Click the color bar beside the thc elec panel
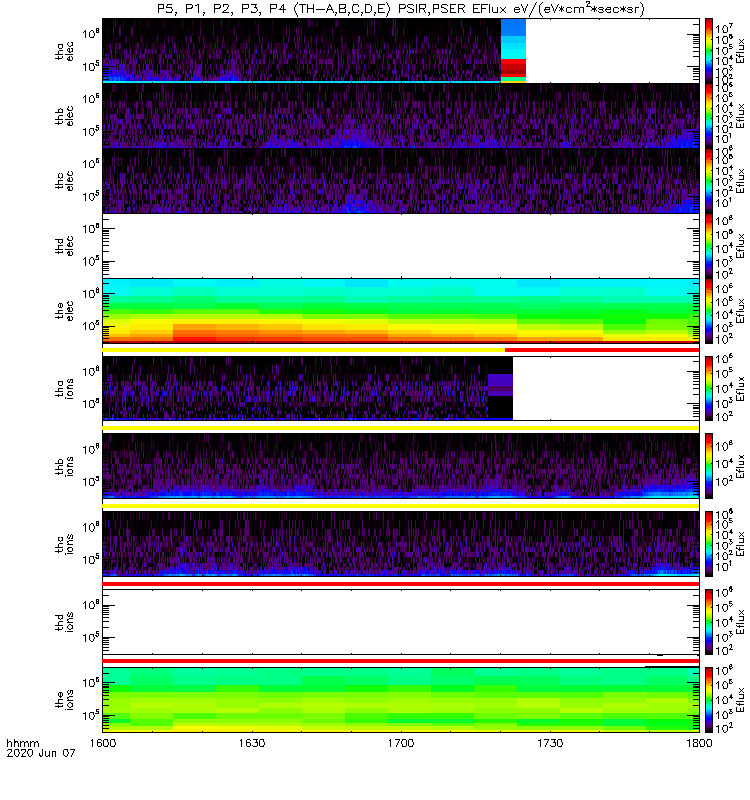Viewport: 750px width, 800px height. 709,181
